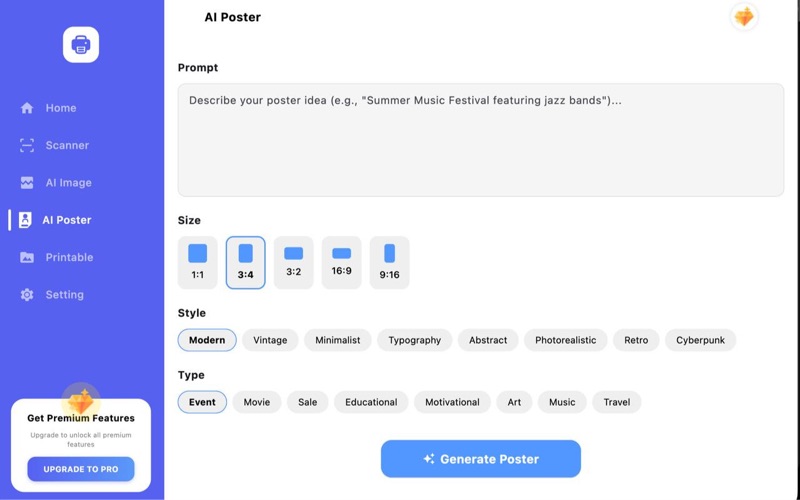Image resolution: width=800 pixels, height=500 pixels.
Task: Select the 1:1 square size option
Action: click(197, 262)
